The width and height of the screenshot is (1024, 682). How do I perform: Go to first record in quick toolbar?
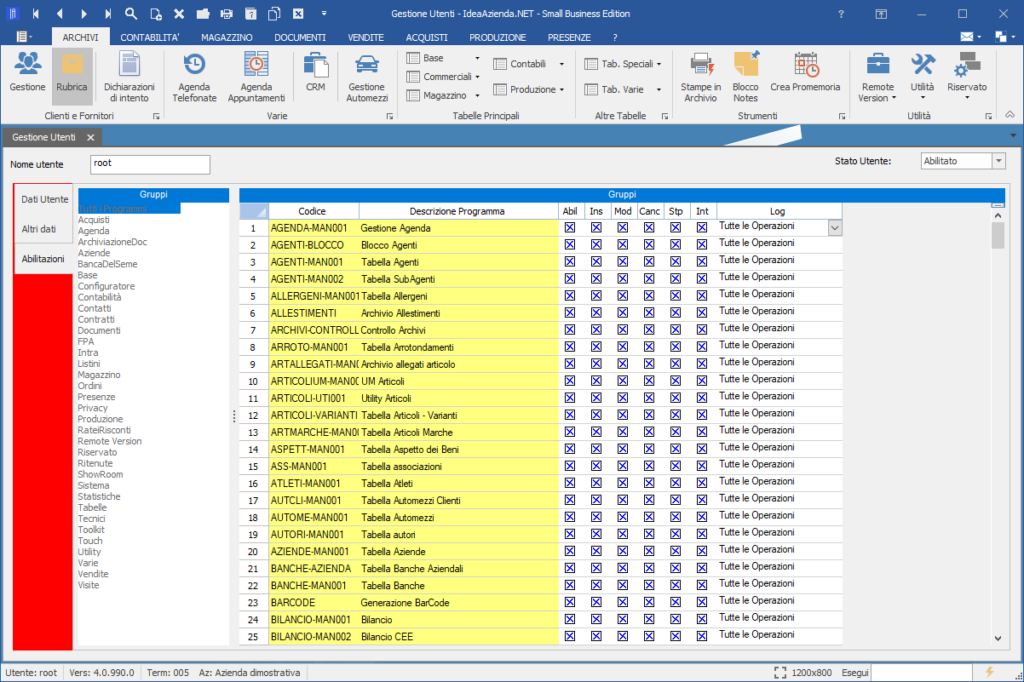pyautogui.click(x=36, y=13)
